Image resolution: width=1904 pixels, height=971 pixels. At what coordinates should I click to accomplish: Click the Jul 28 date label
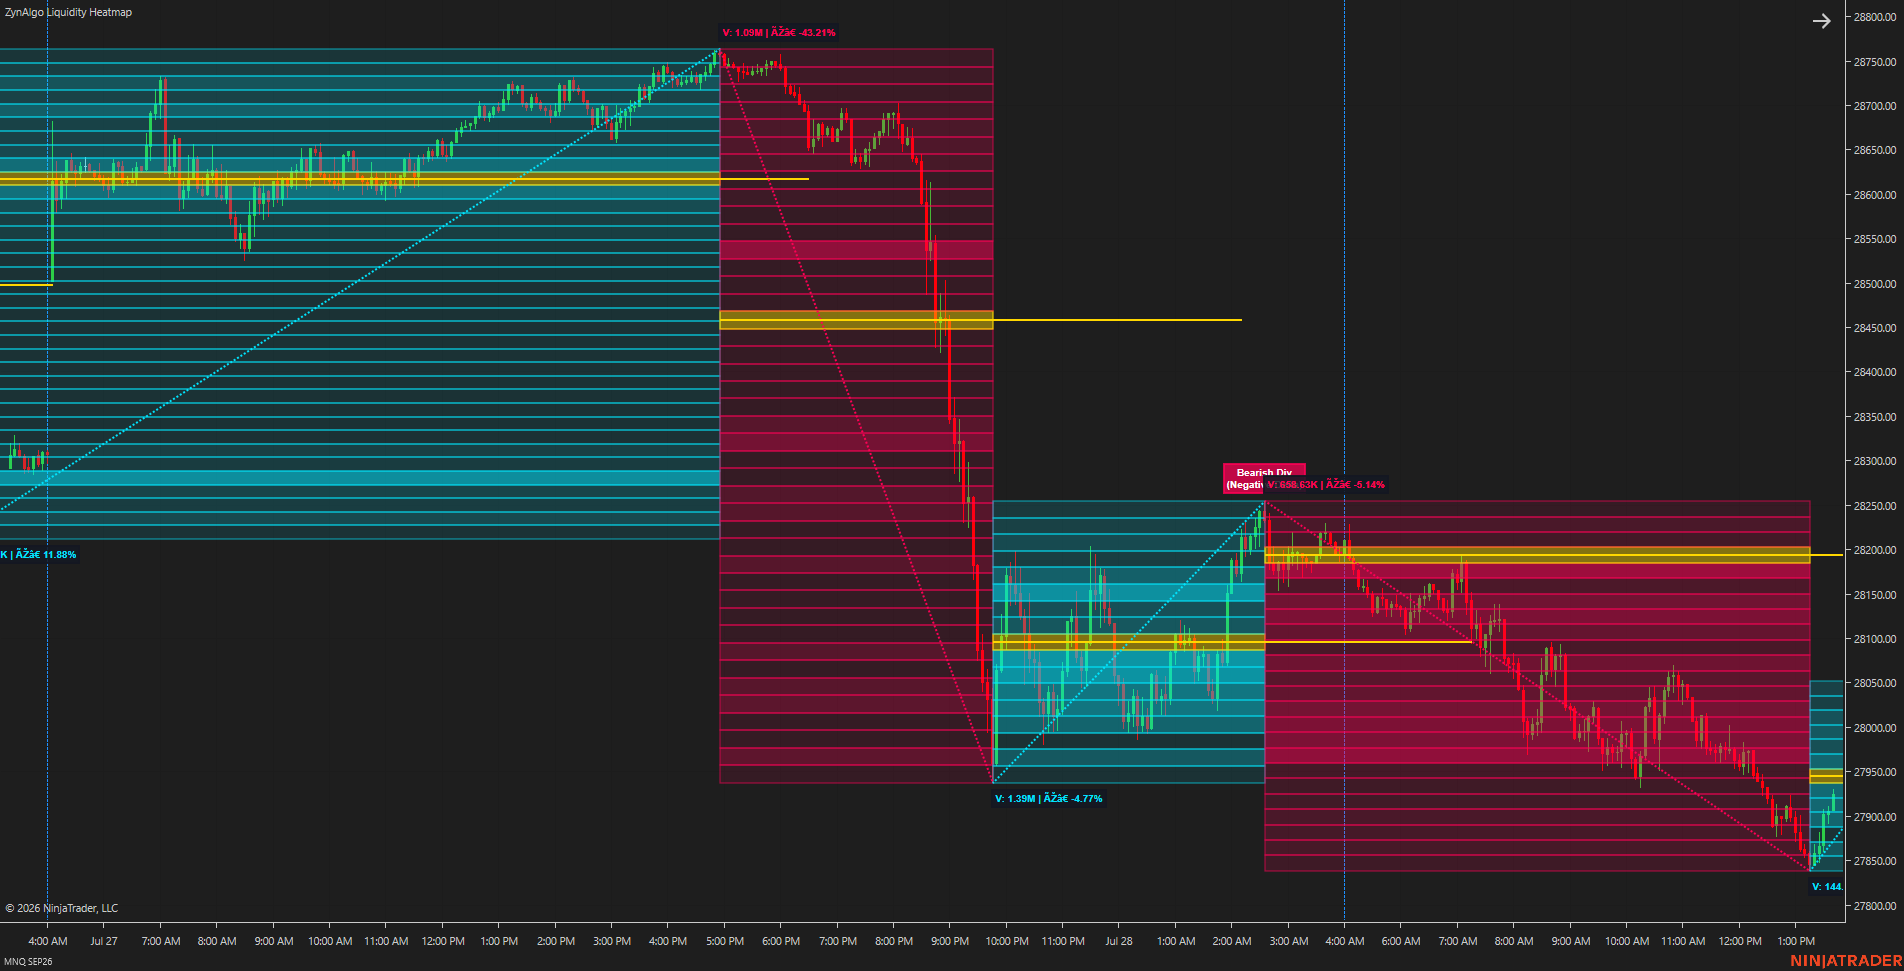[x=1119, y=941]
